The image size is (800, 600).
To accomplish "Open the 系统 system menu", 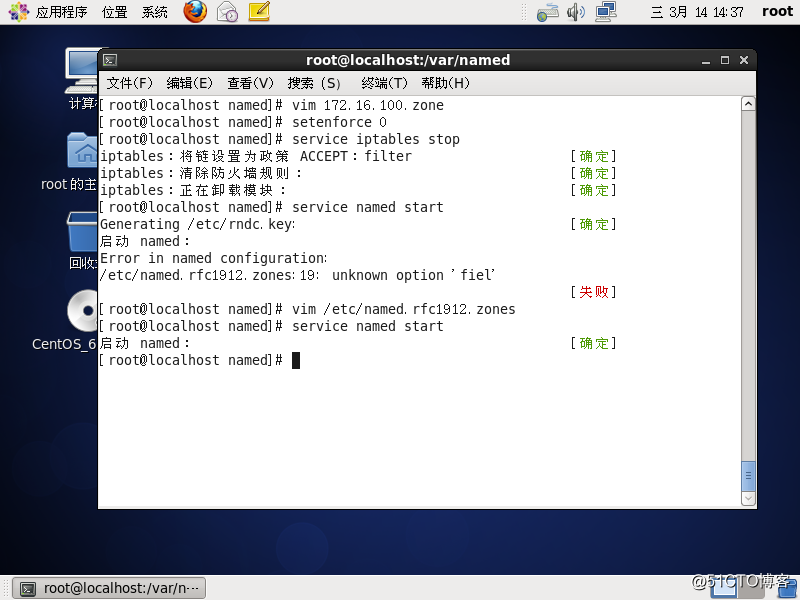I will [x=155, y=12].
